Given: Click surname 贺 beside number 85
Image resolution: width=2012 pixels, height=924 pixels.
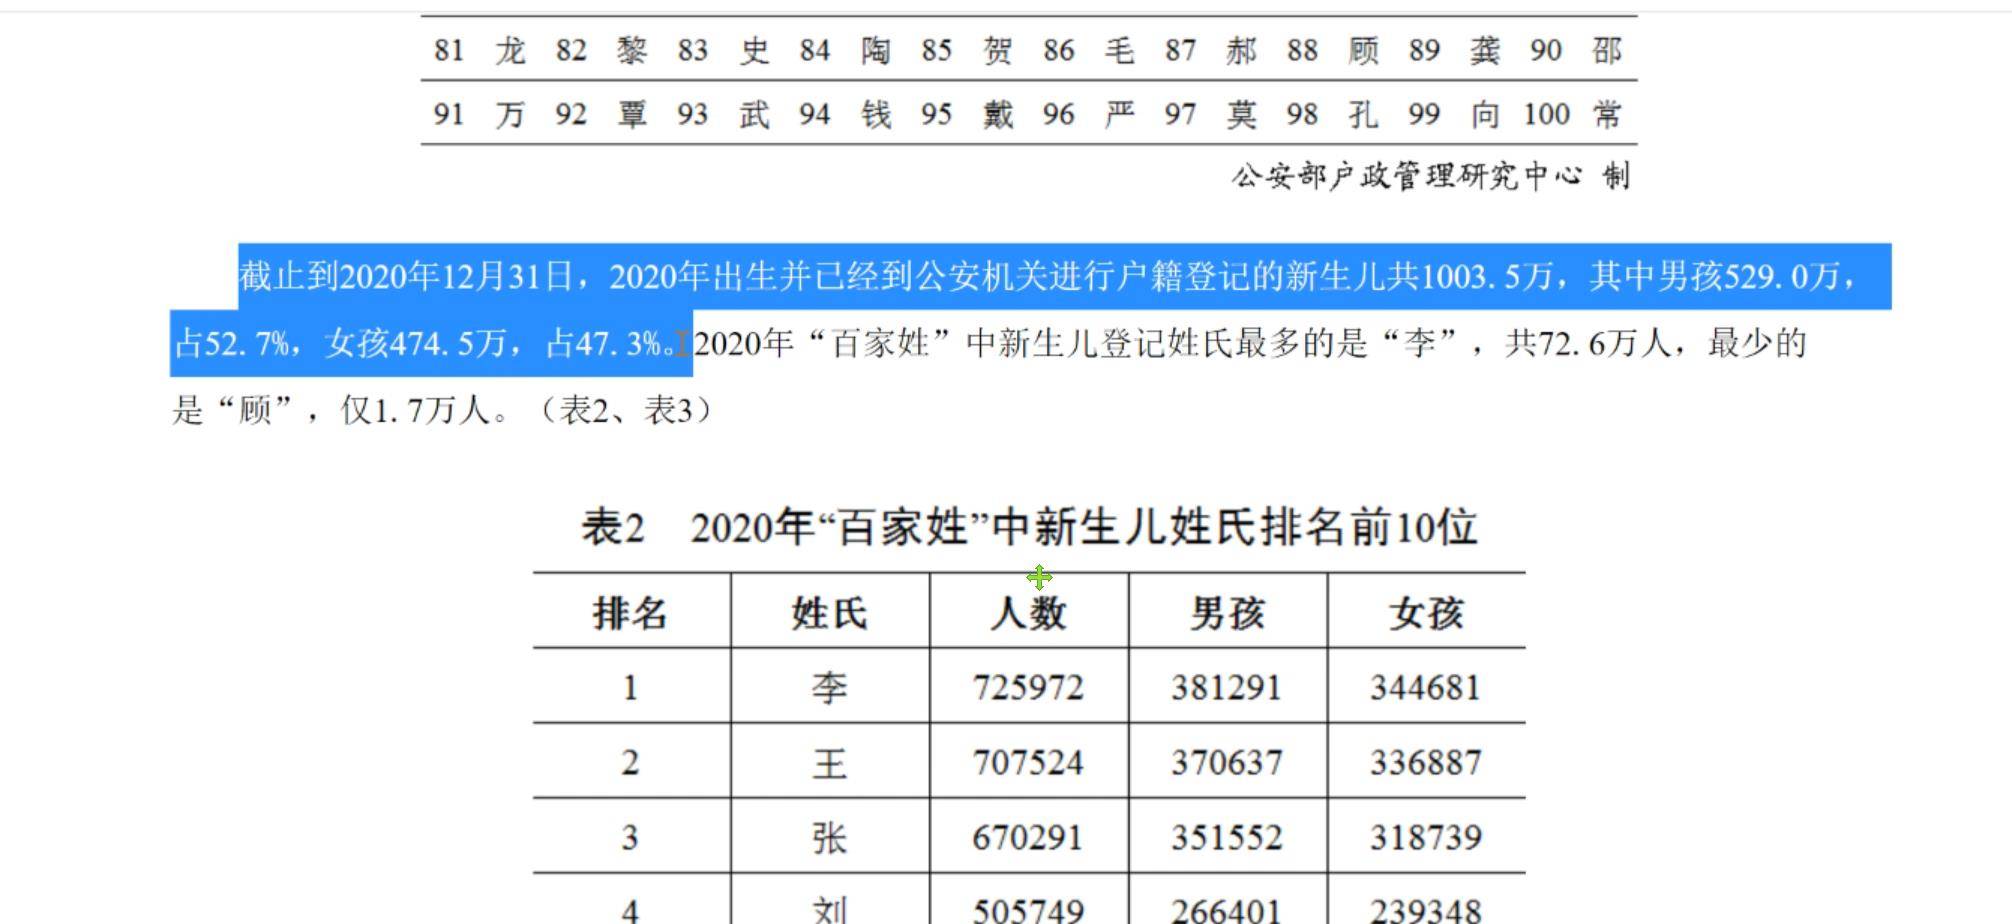Looking at the screenshot, I should point(998,50).
